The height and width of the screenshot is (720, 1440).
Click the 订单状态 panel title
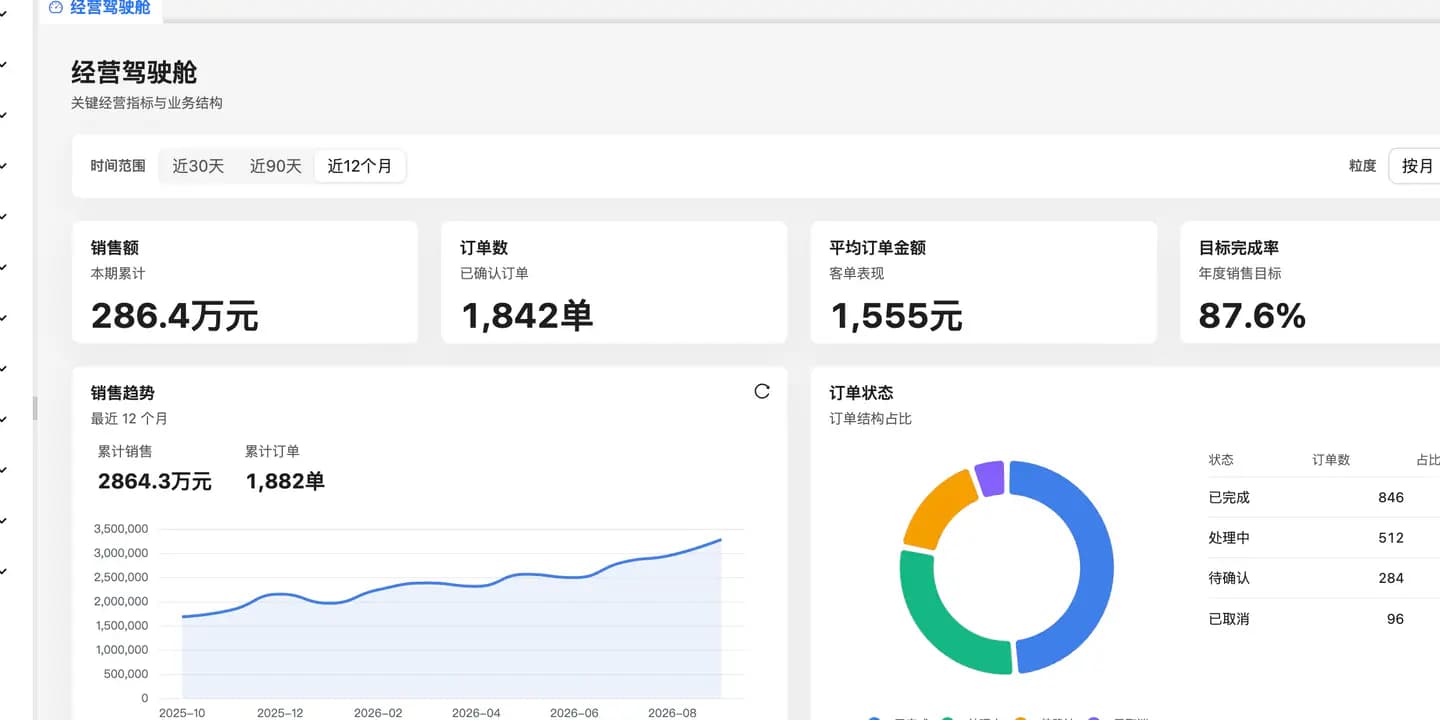(x=862, y=393)
